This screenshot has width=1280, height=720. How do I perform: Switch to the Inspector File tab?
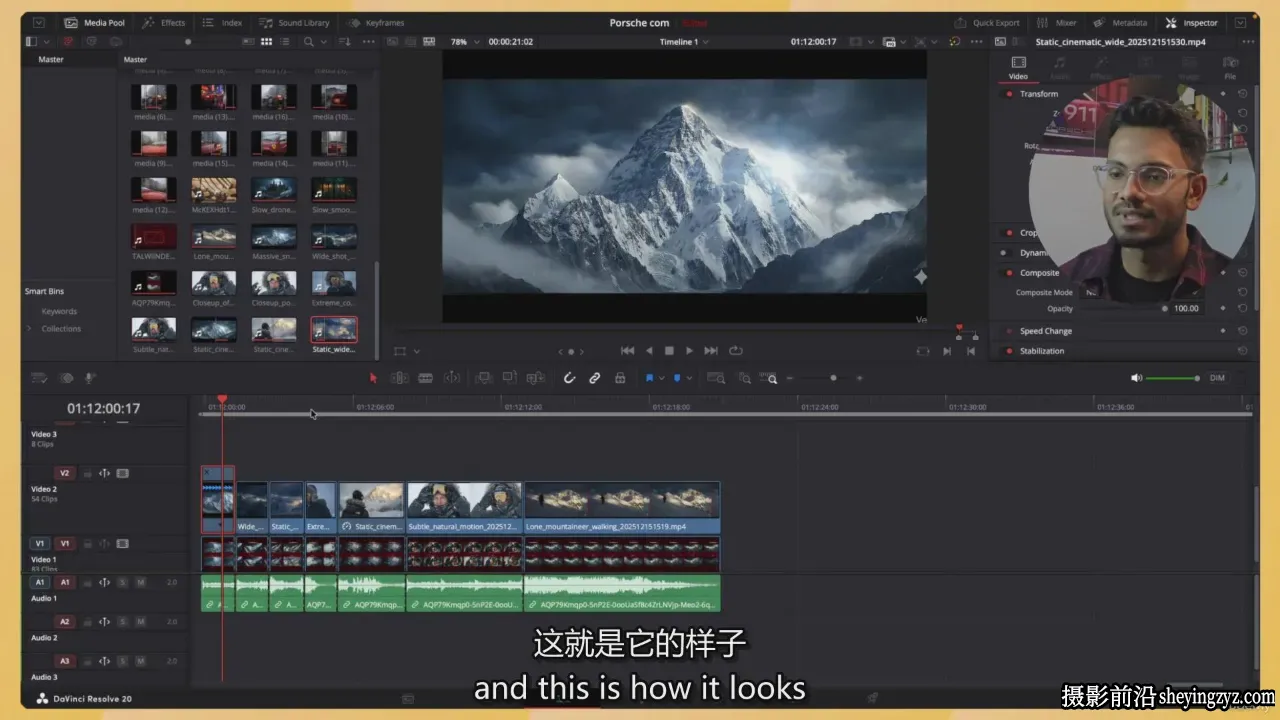(1230, 67)
